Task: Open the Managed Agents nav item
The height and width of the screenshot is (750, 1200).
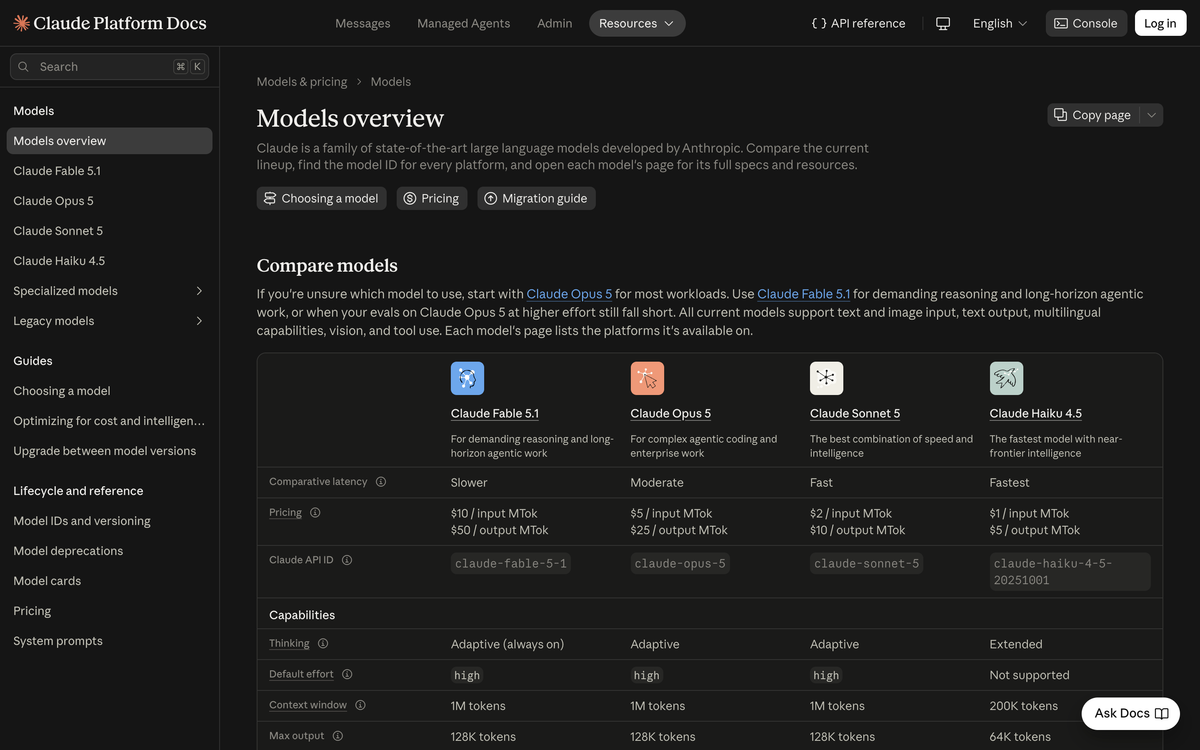Action: click(x=463, y=23)
